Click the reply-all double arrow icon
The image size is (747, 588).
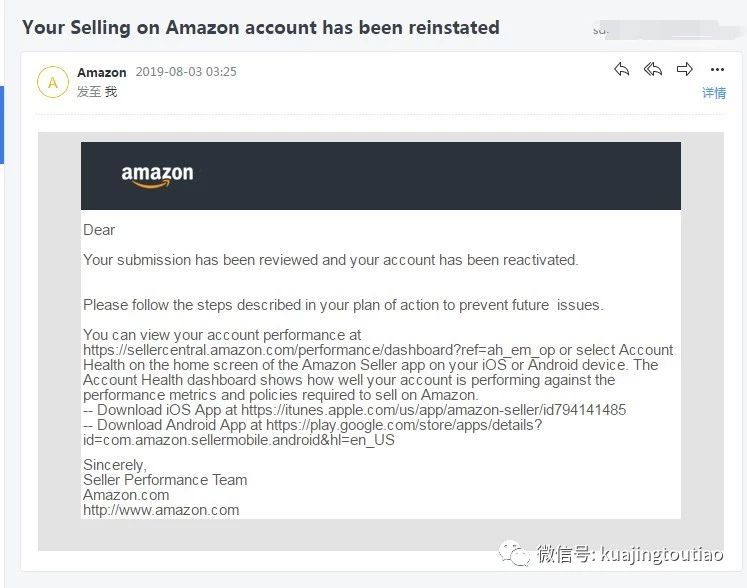(x=653, y=70)
